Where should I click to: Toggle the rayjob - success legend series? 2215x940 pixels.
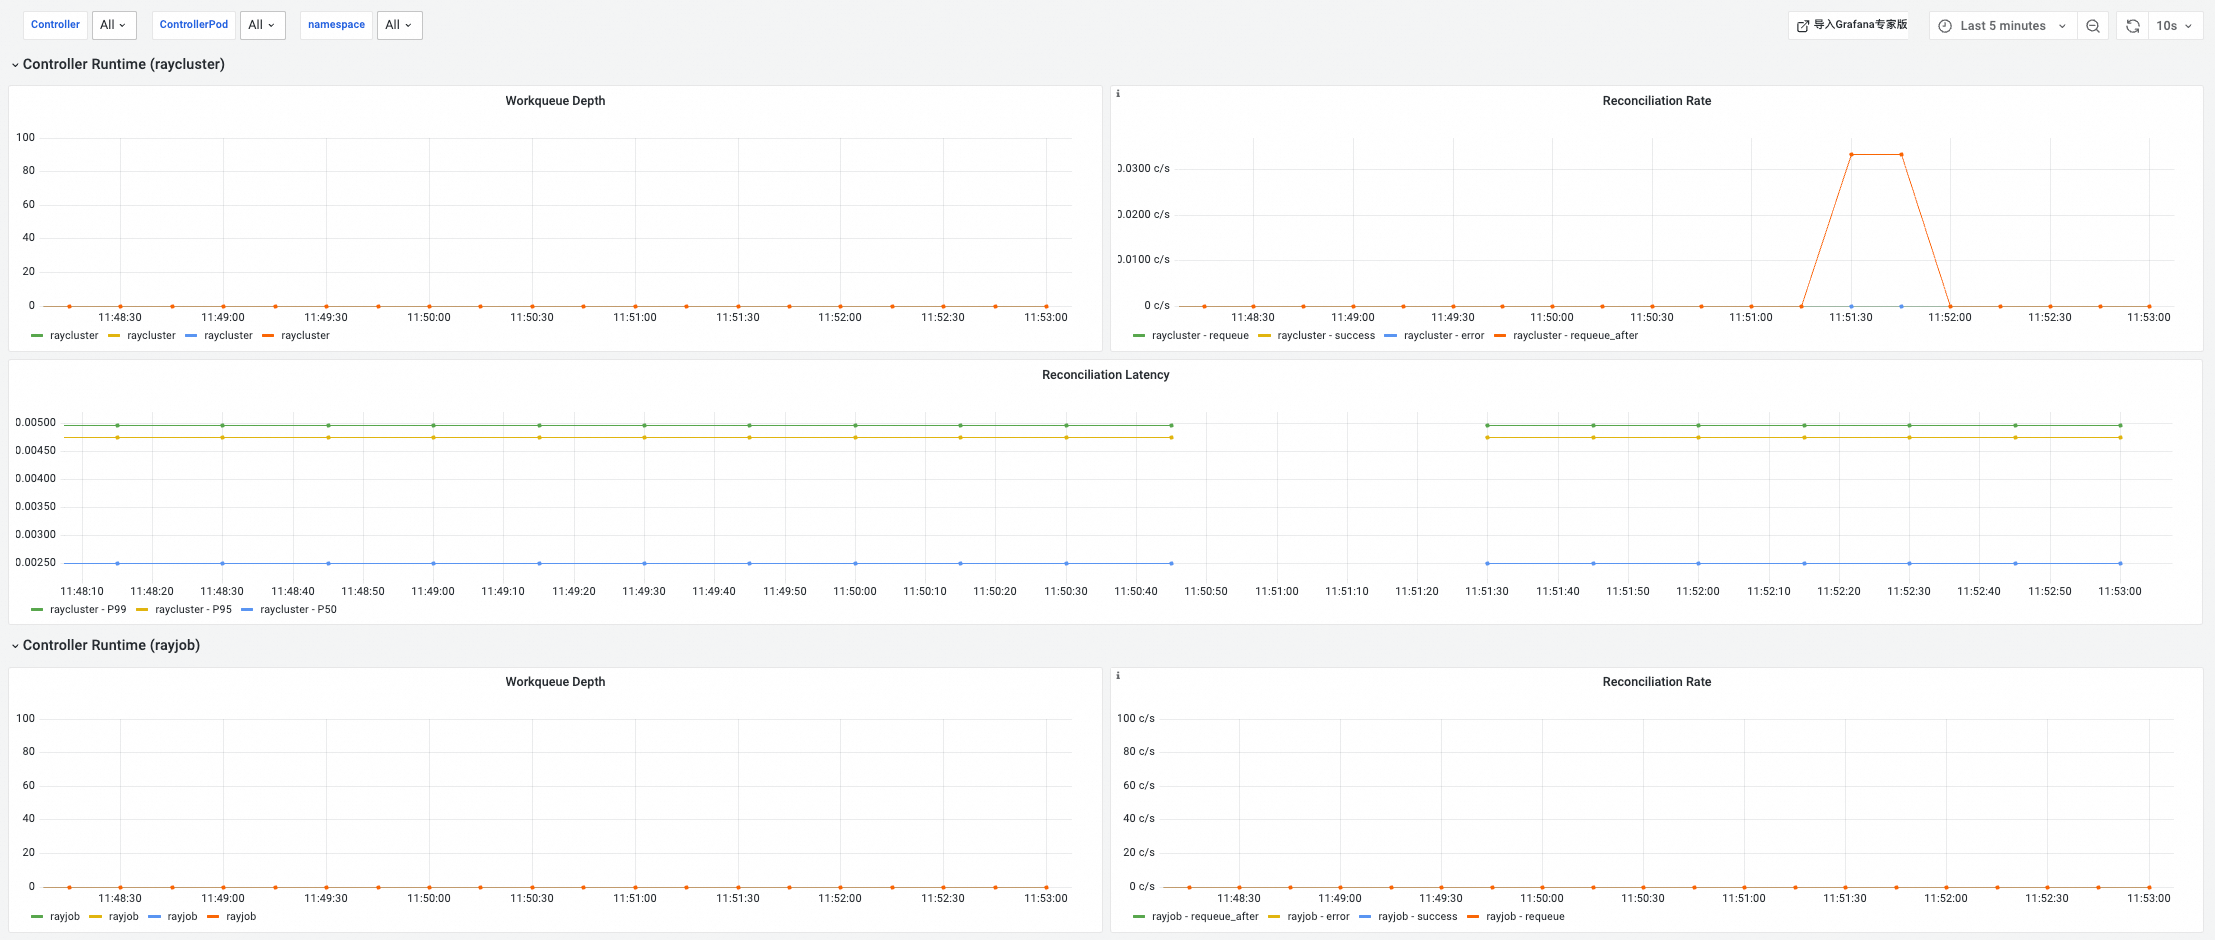click(x=1417, y=917)
